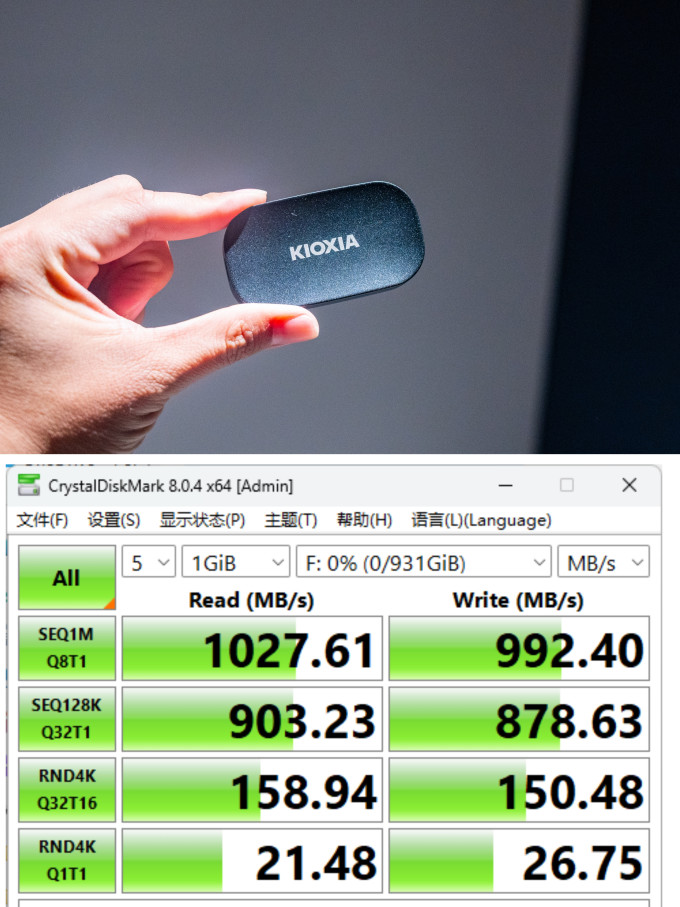Image resolution: width=680 pixels, height=907 pixels.
Task: Click the SEQ1M read result 1027.61
Action: click(252, 648)
